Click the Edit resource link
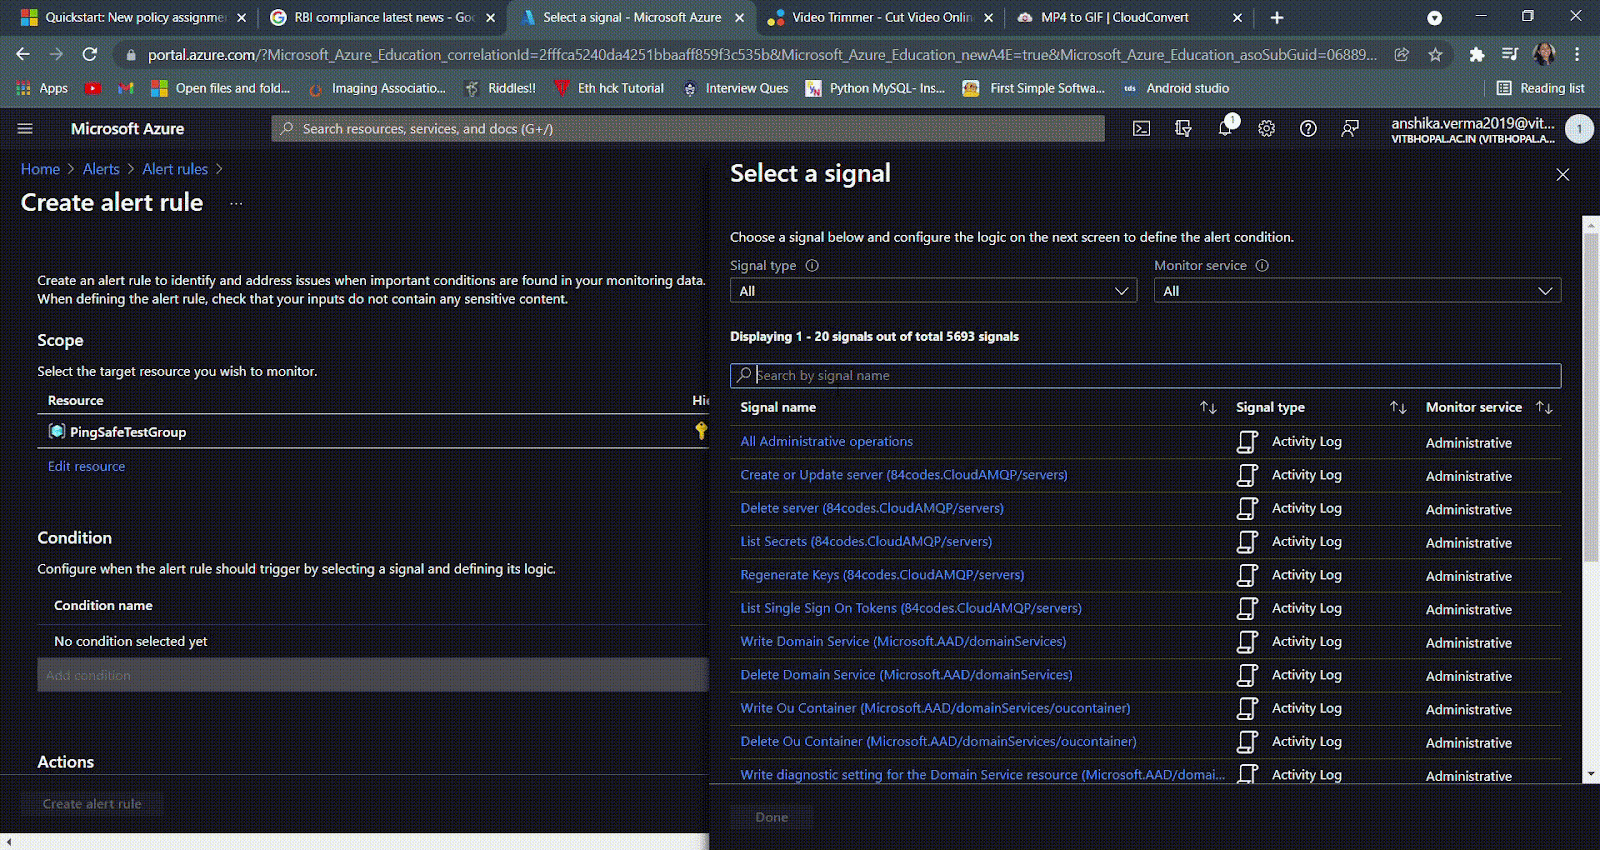Screen dimensions: 1600x850 coord(87,467)
